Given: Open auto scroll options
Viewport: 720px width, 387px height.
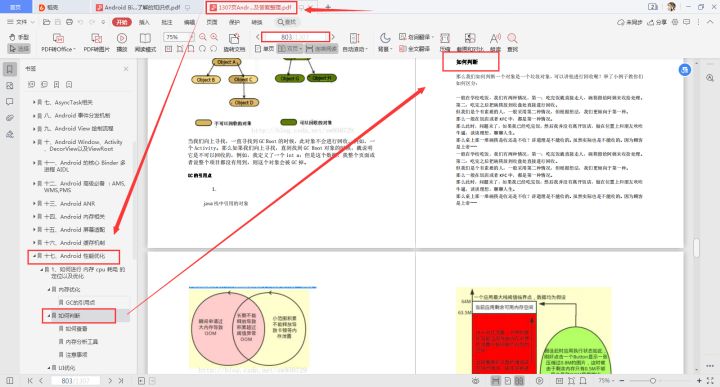Looking at the screenshot, I should coord(355,43).
